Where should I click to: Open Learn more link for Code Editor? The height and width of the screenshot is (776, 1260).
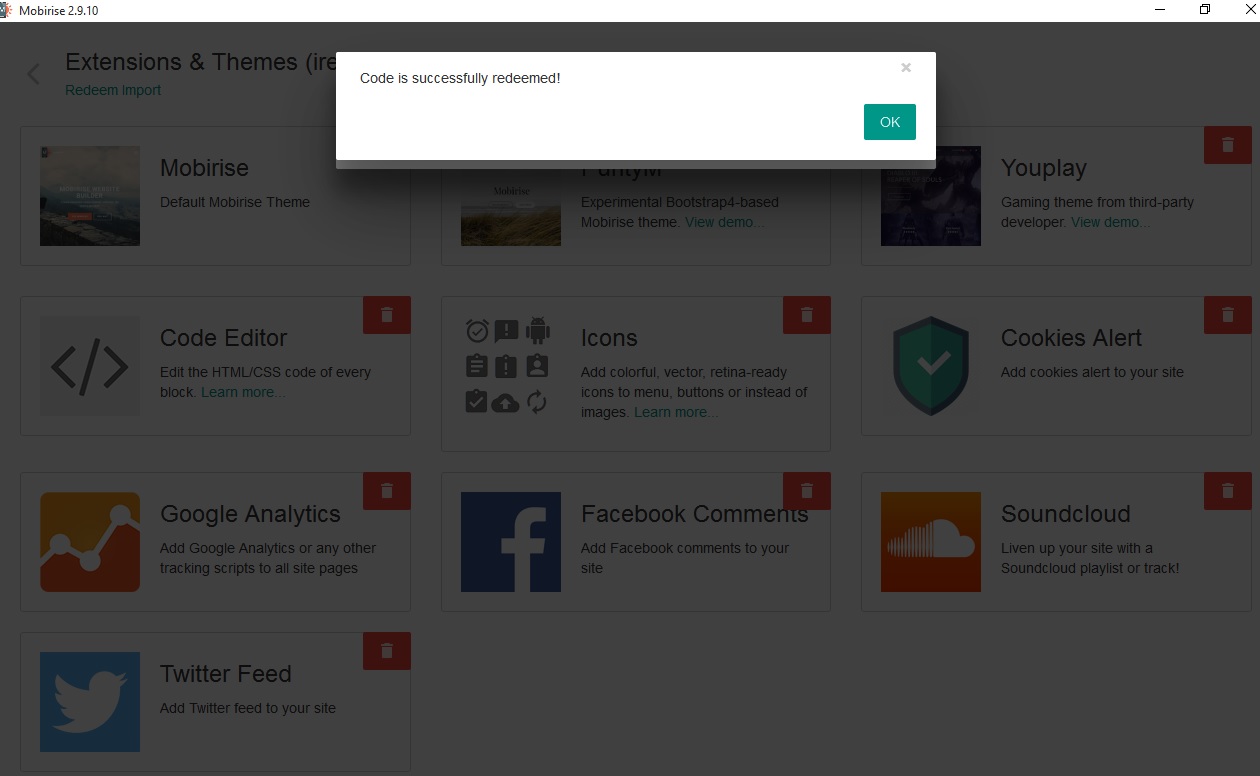point(243,392)
